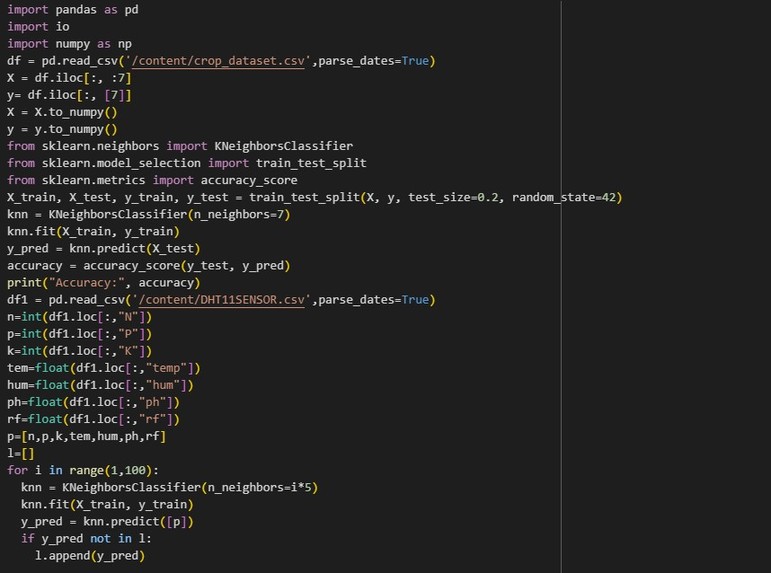771x573 pixels.
Task: Click the 'l.append(y_pred)' line
Action: tap(90, 556)
